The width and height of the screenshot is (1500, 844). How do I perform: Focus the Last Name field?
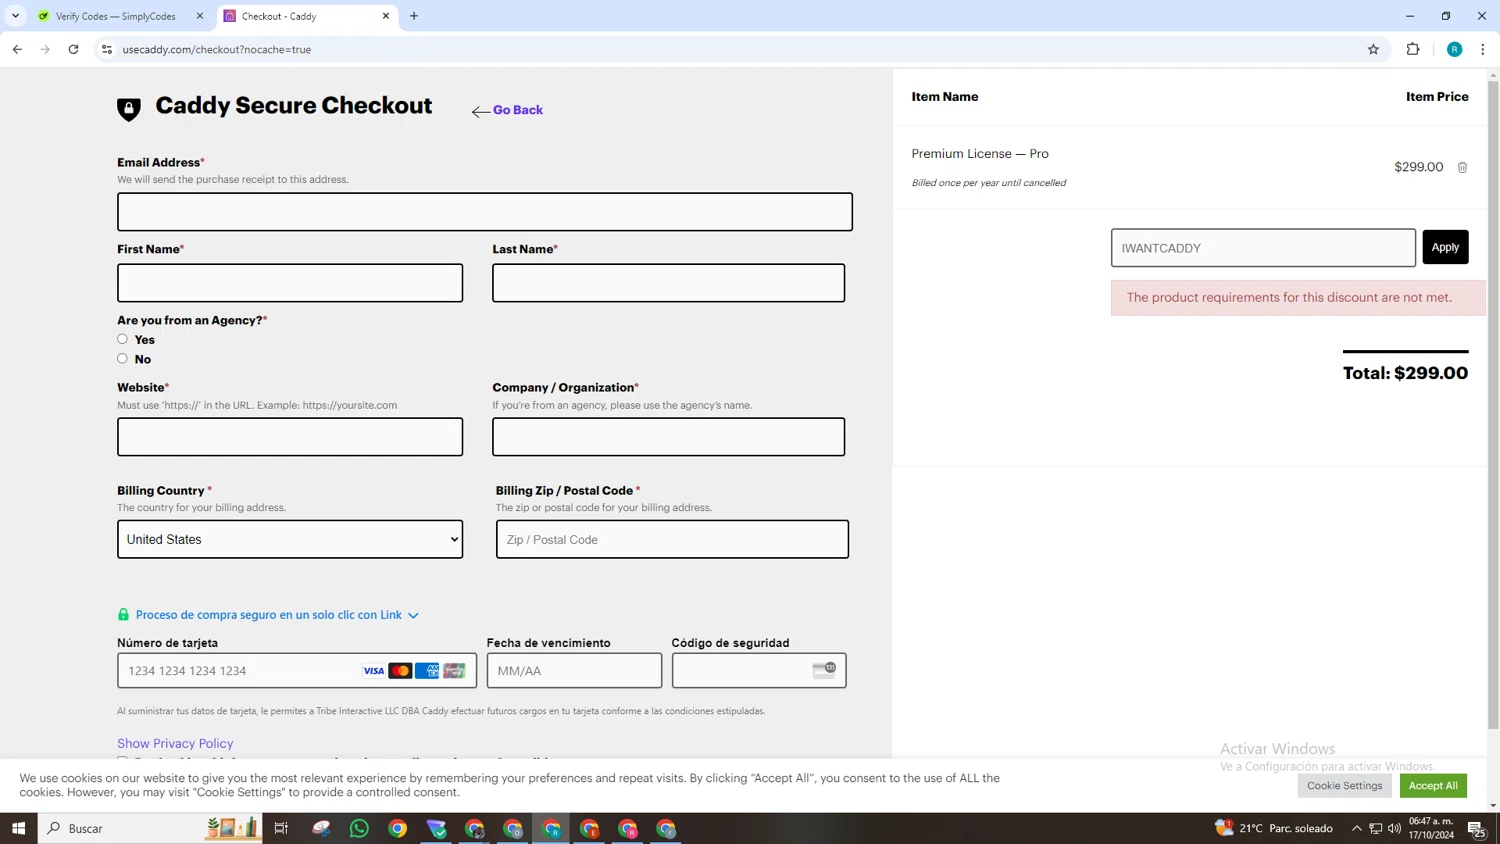(668, 283)
